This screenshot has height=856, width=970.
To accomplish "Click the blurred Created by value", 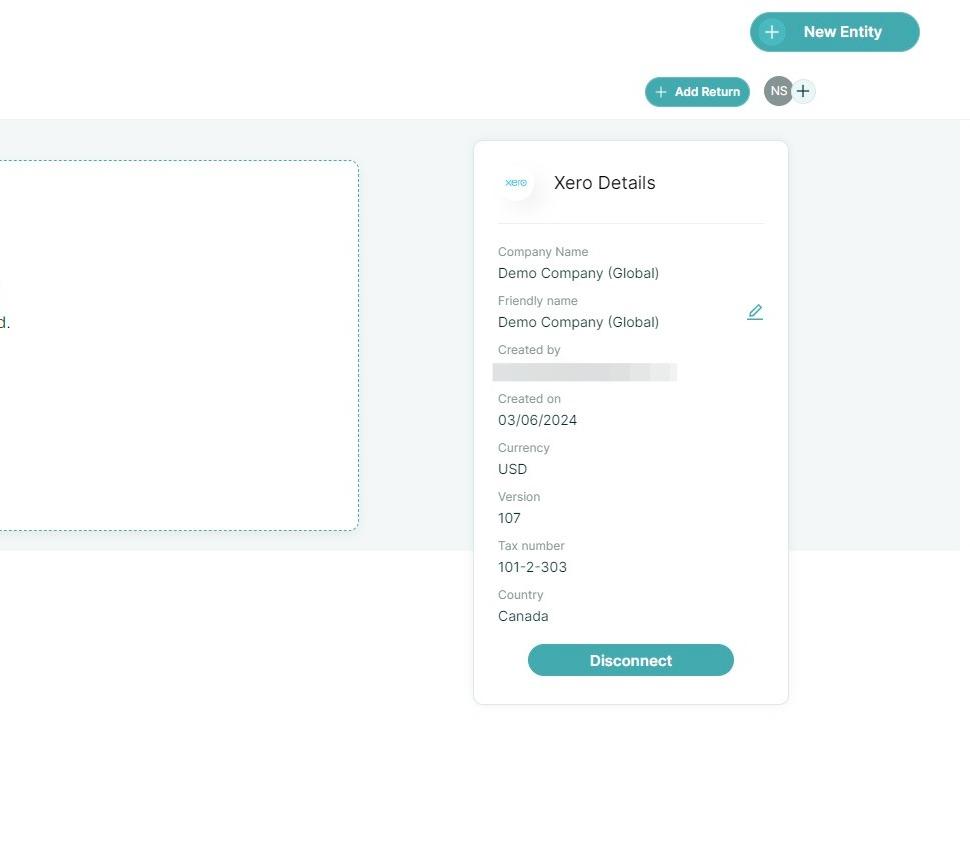I will (585, 372).
